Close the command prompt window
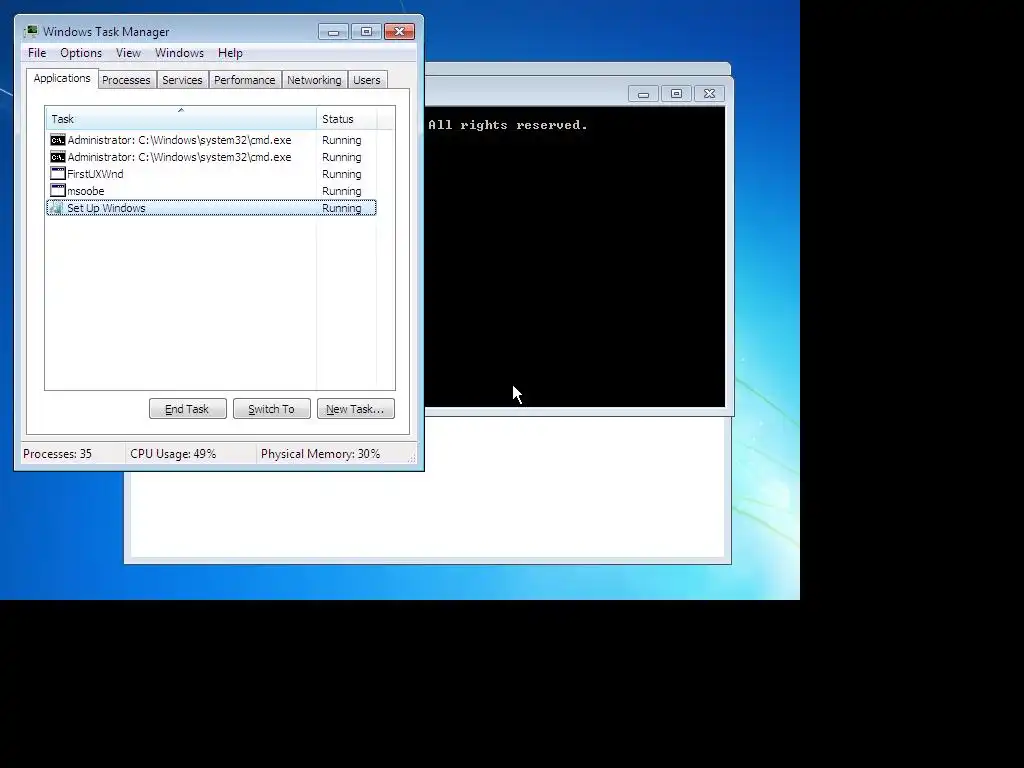The image size is (1024, 768). [710, 94]
